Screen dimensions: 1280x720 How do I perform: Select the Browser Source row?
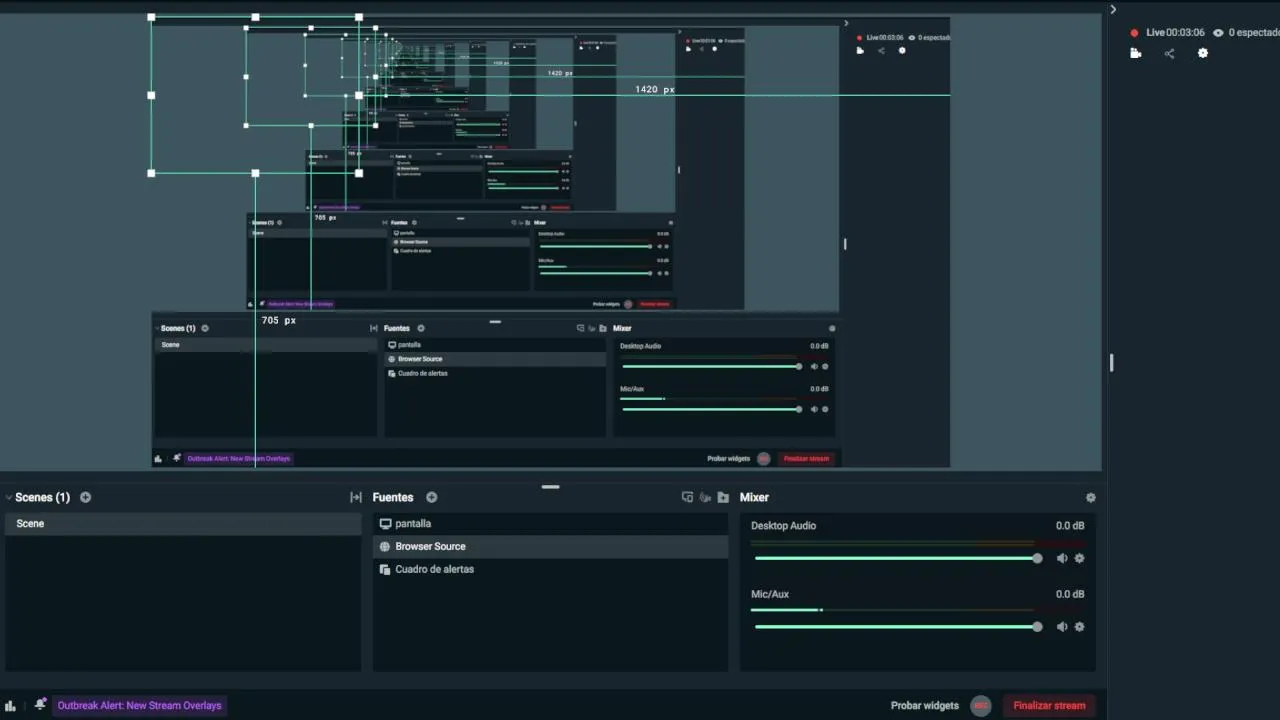tap(550, 547)
